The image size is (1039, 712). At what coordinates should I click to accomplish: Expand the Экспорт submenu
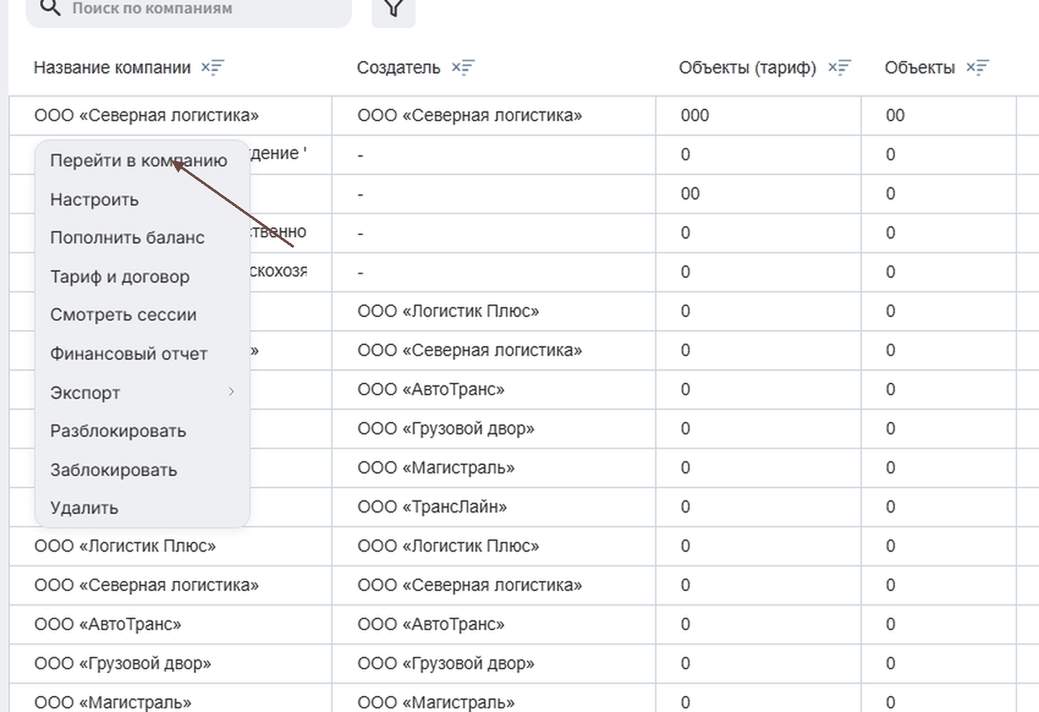click(142, 393)
